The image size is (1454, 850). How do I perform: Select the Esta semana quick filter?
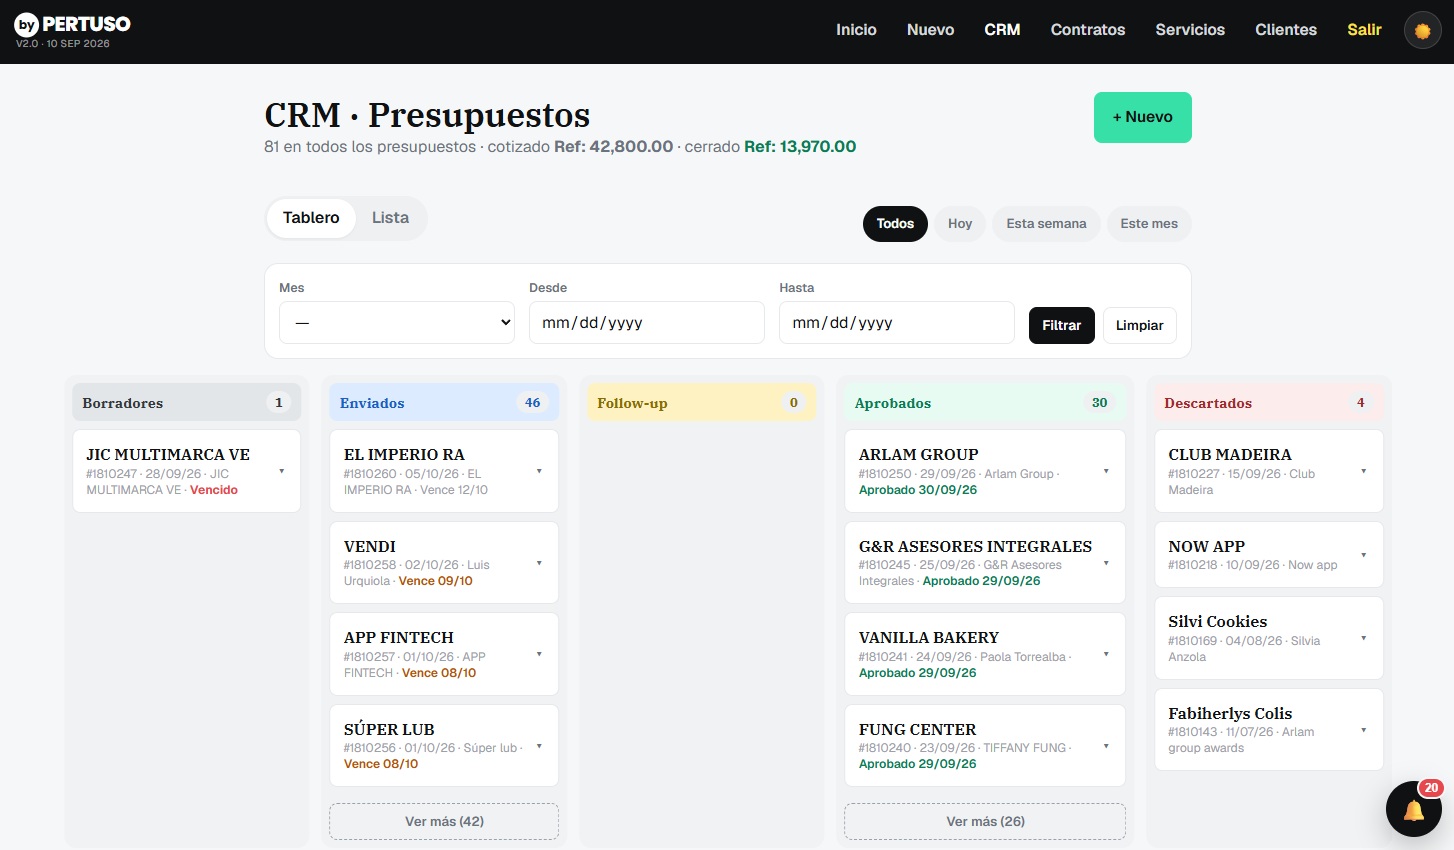coord(1046,224)
